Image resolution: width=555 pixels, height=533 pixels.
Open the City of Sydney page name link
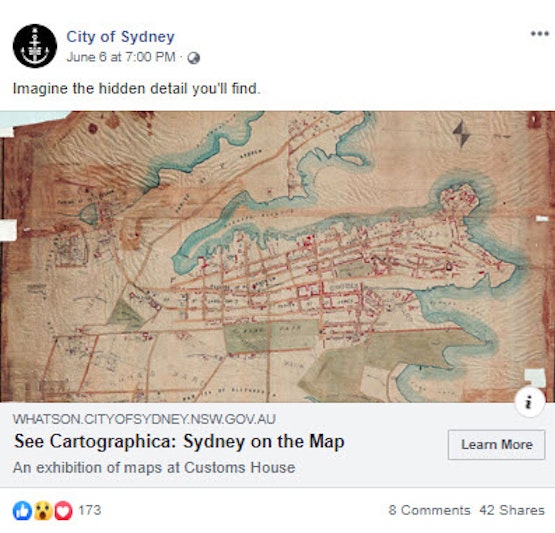pos(120,37)
